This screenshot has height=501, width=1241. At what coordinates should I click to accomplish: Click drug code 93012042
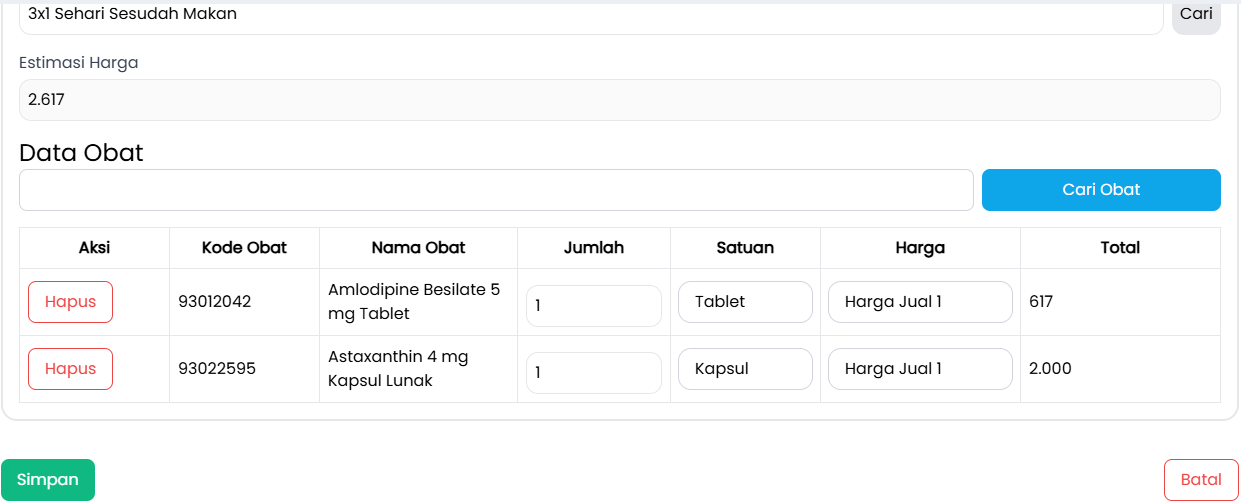pyautogui.click(x=215, y=302)
